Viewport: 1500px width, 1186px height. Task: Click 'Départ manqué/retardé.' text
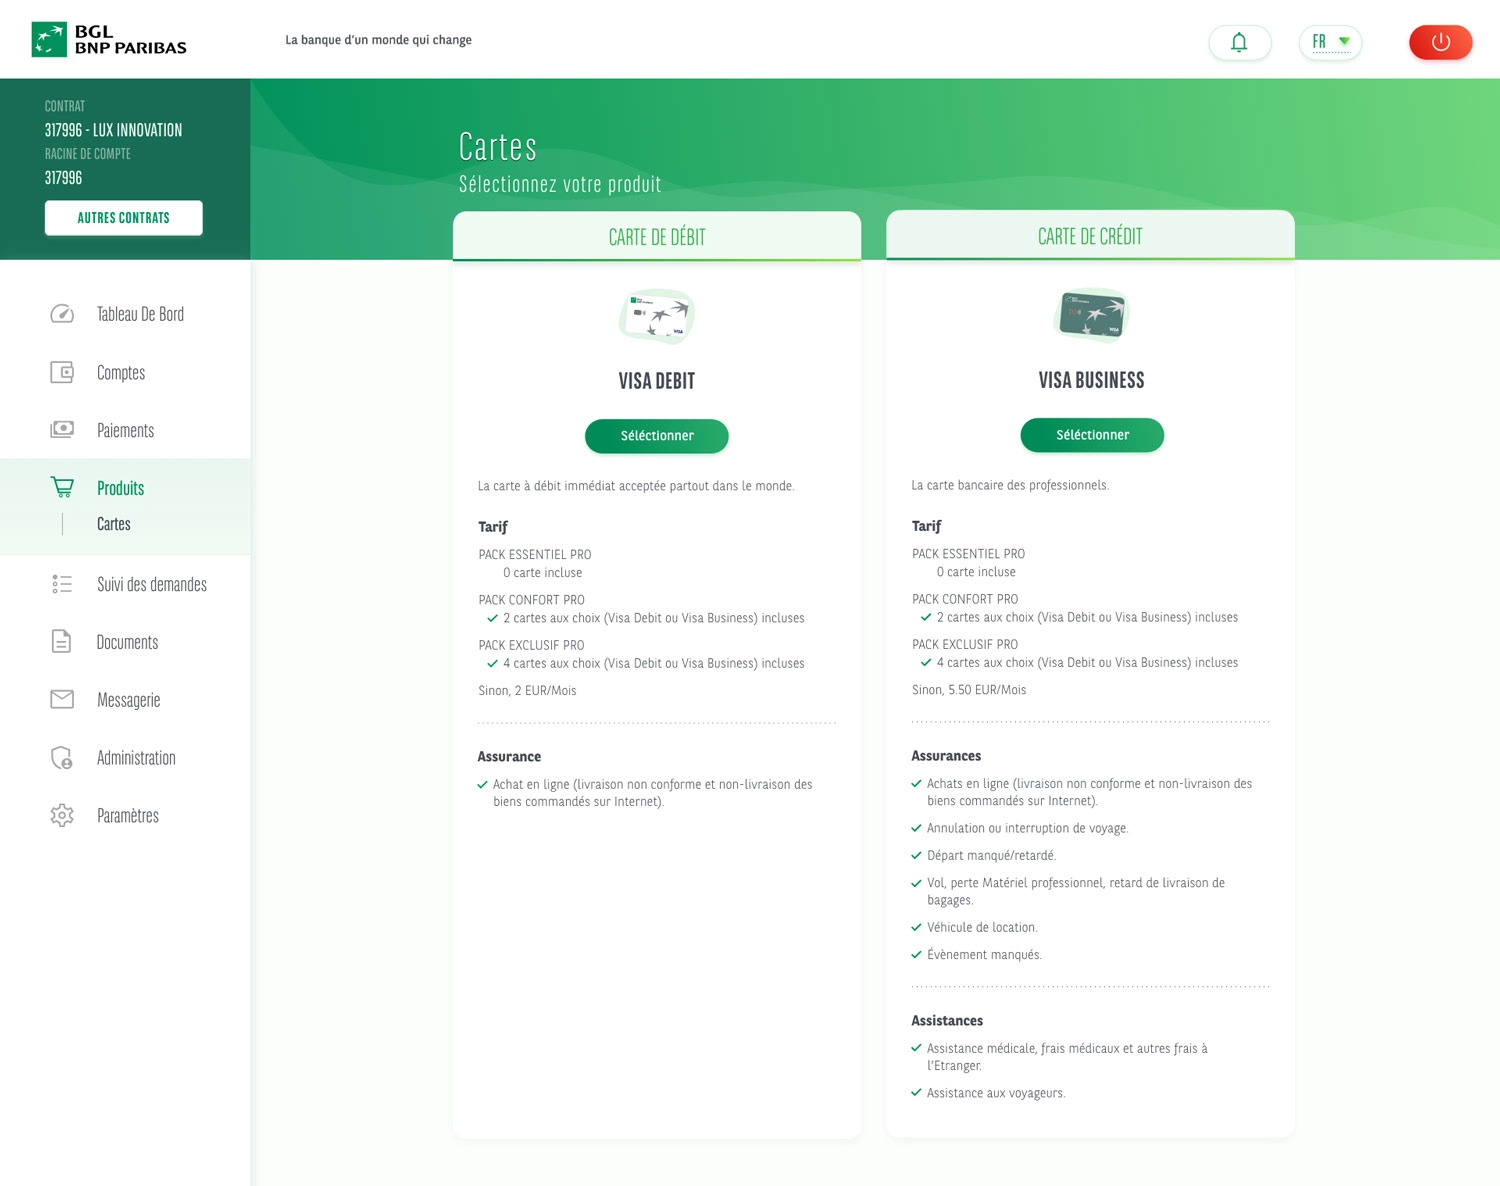[x=991, y=856]
